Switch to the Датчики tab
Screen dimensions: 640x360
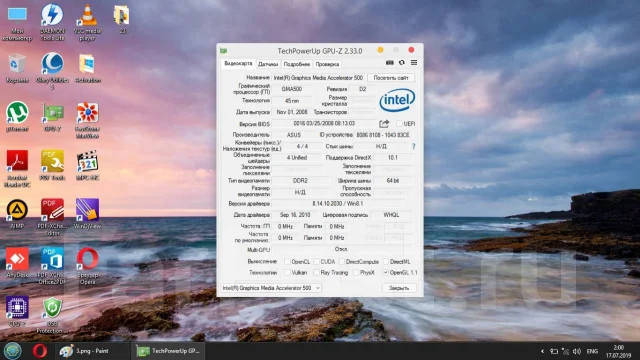click(268, 64)
